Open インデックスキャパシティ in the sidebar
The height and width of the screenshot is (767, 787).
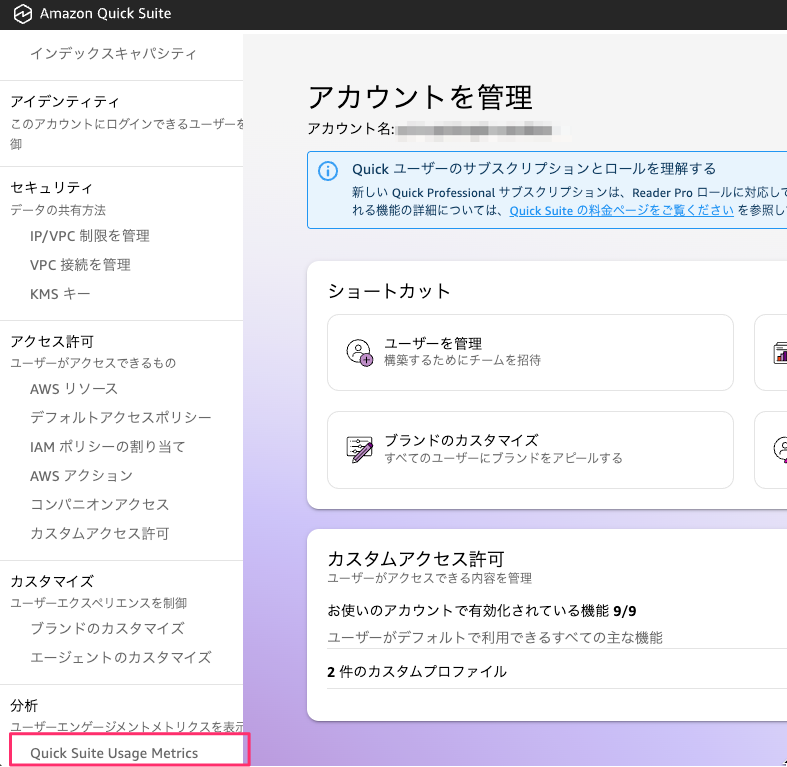point(113,53)
